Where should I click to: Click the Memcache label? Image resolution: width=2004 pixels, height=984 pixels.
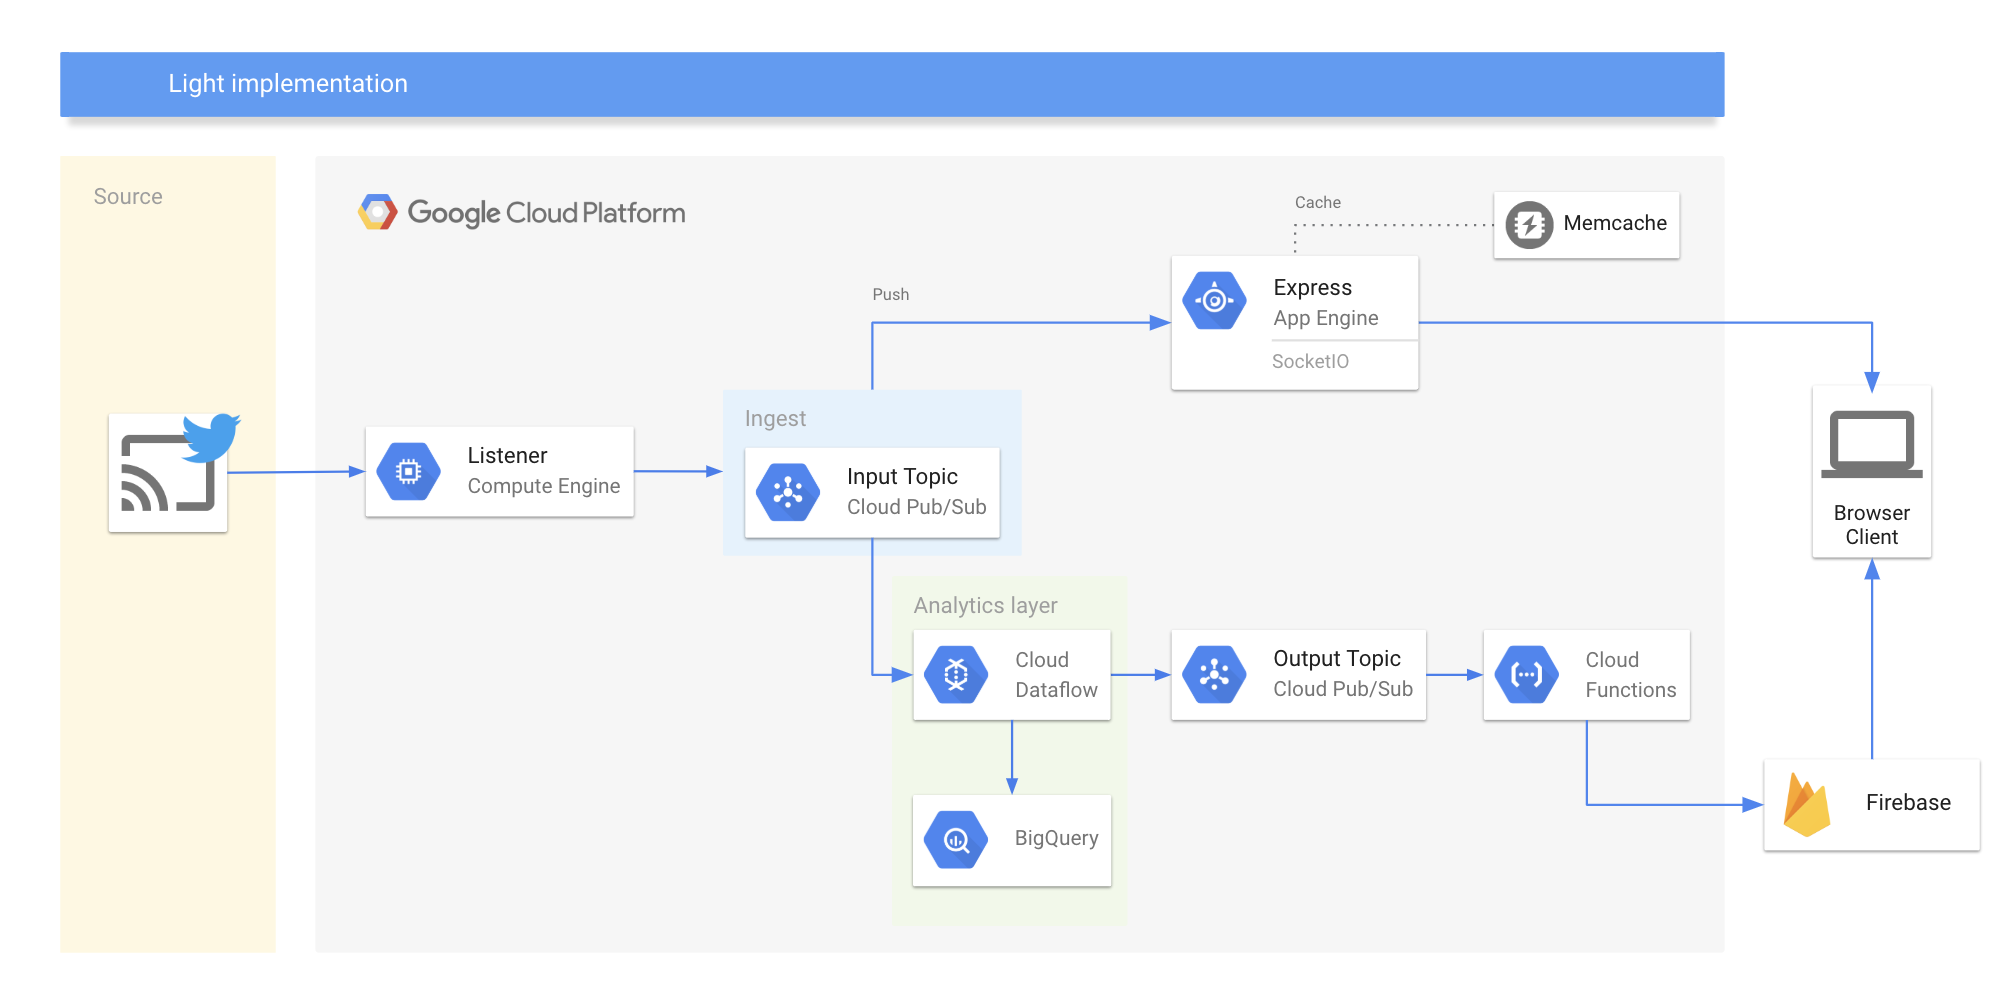tap(1615, 223)
